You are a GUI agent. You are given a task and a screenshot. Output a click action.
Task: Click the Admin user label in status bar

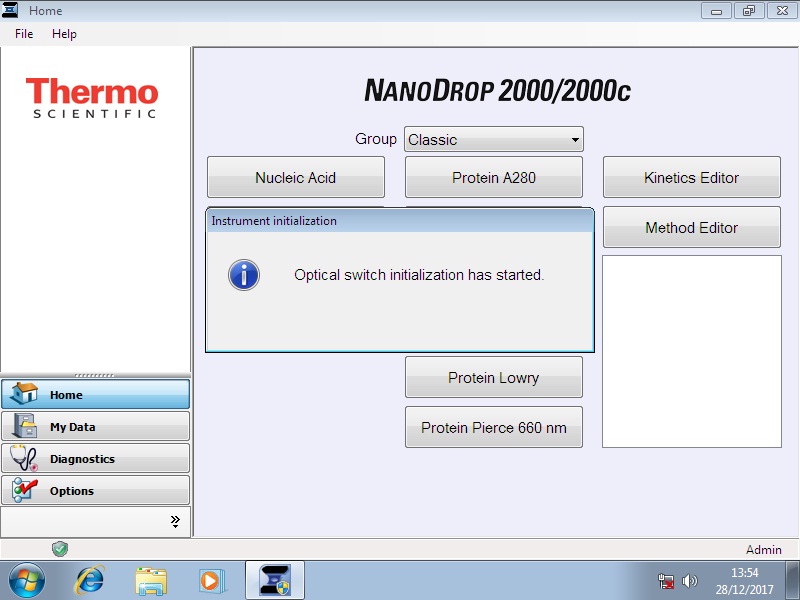[x=763, y=549]
